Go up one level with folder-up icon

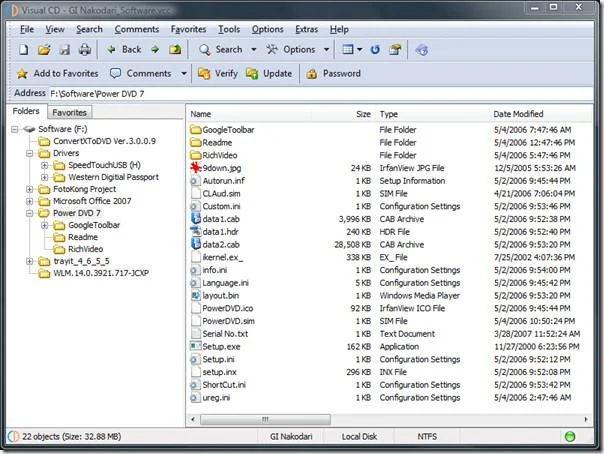pyautogui.click(x=175, y=49)
